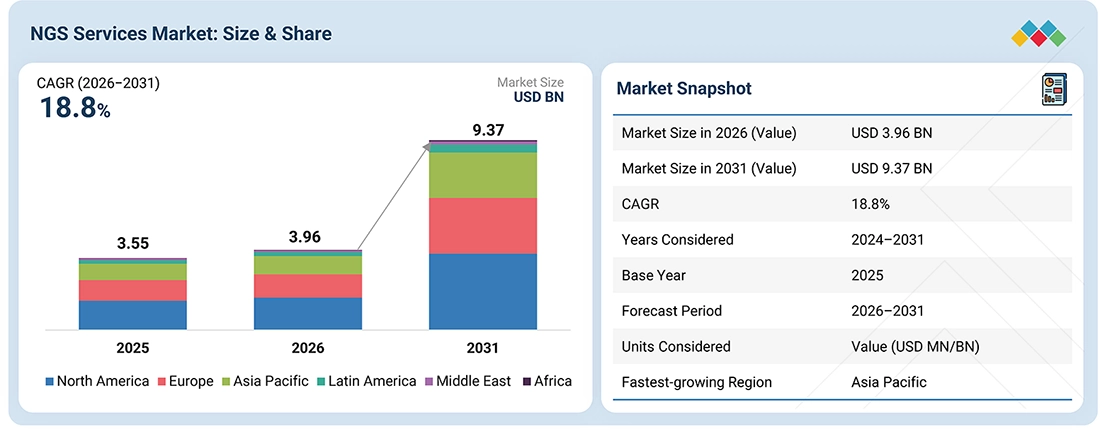The image size is (1100, 429).
Task: Click the CAGR row label in the table
Action: tap(640, 204)
